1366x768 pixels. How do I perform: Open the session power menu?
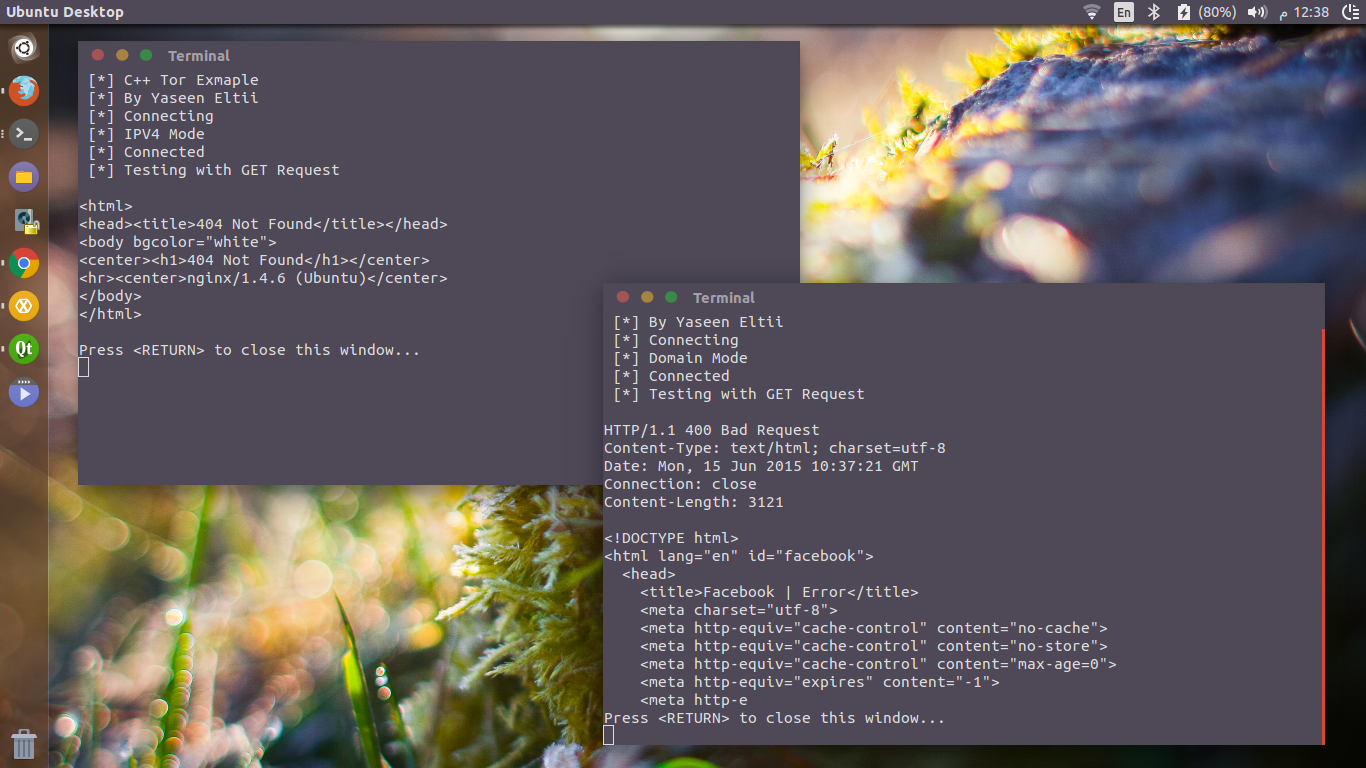[x=1349, y=12]
